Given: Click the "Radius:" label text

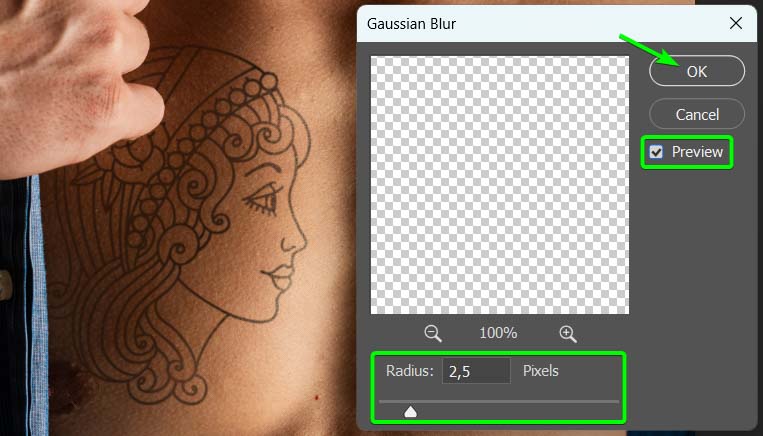Looking at the screenshot, I should pyautogui.click(x=410, y=372).
